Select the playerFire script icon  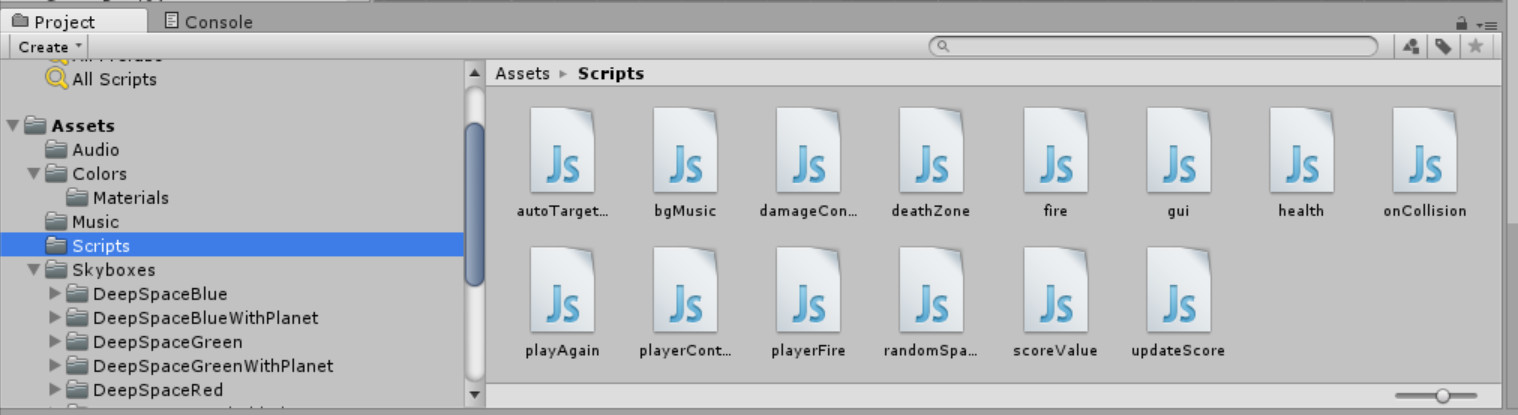point(808,290)
